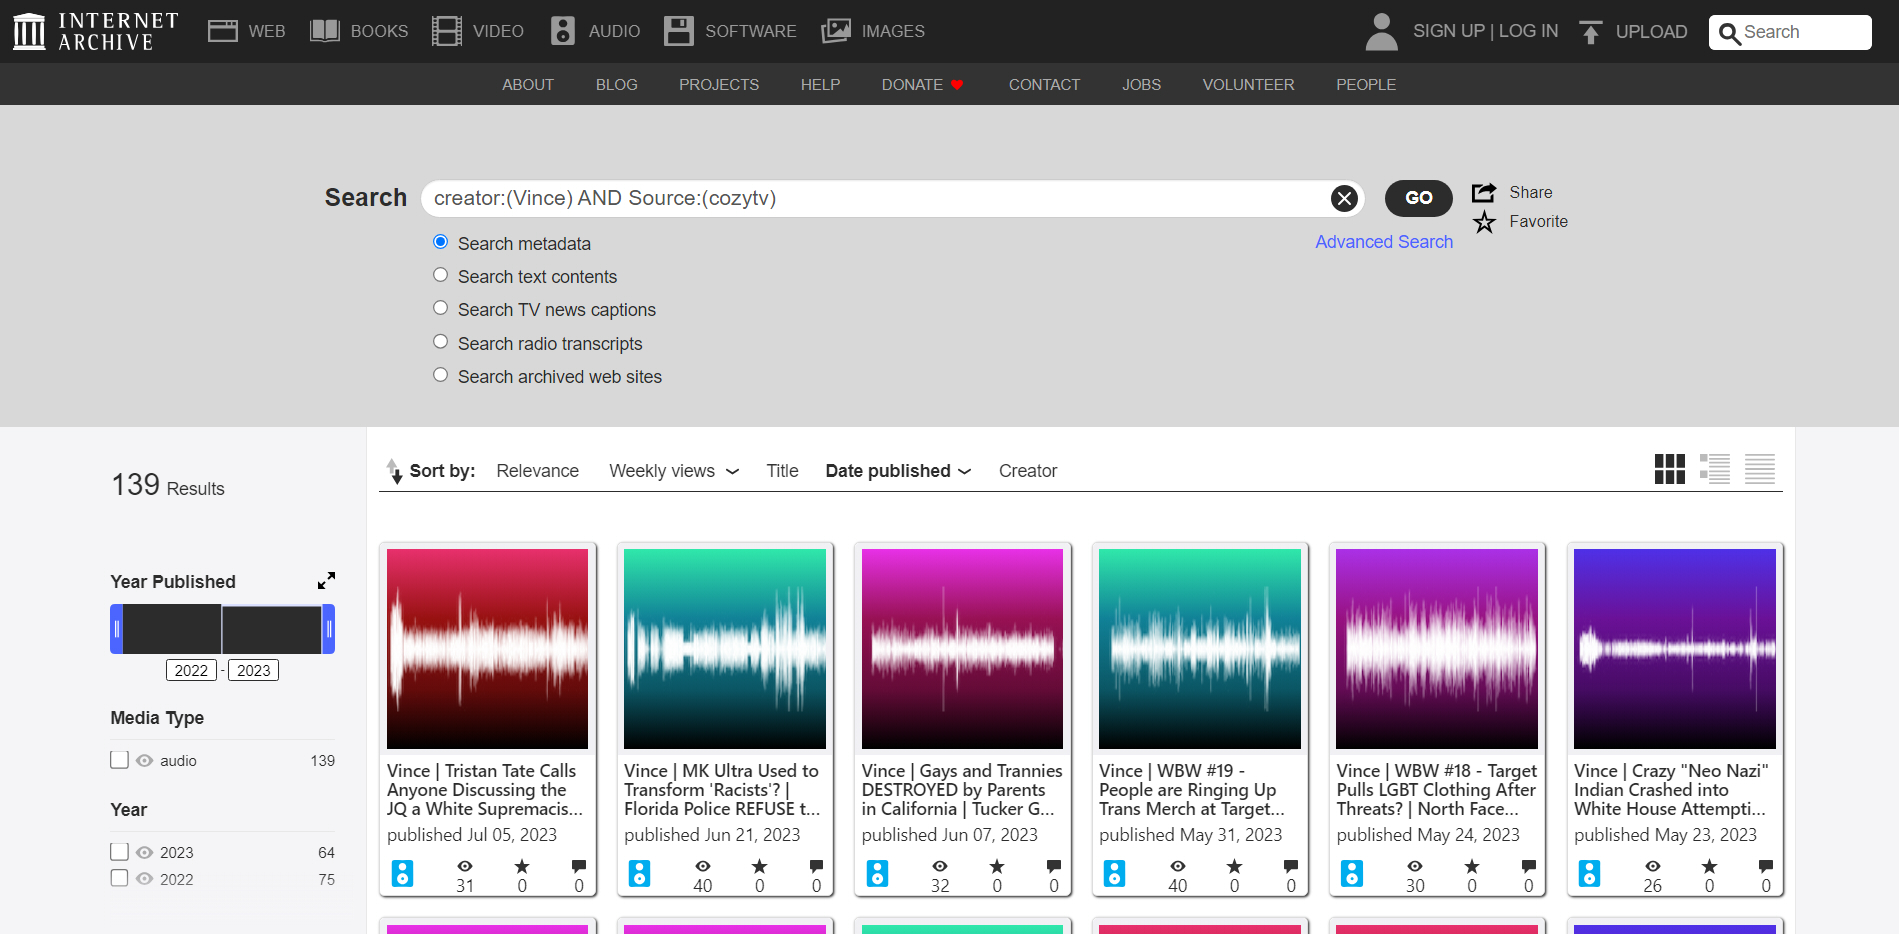Click the Share icon
The width and height of the screenshot is (1899, 934).
[1484, 192]
